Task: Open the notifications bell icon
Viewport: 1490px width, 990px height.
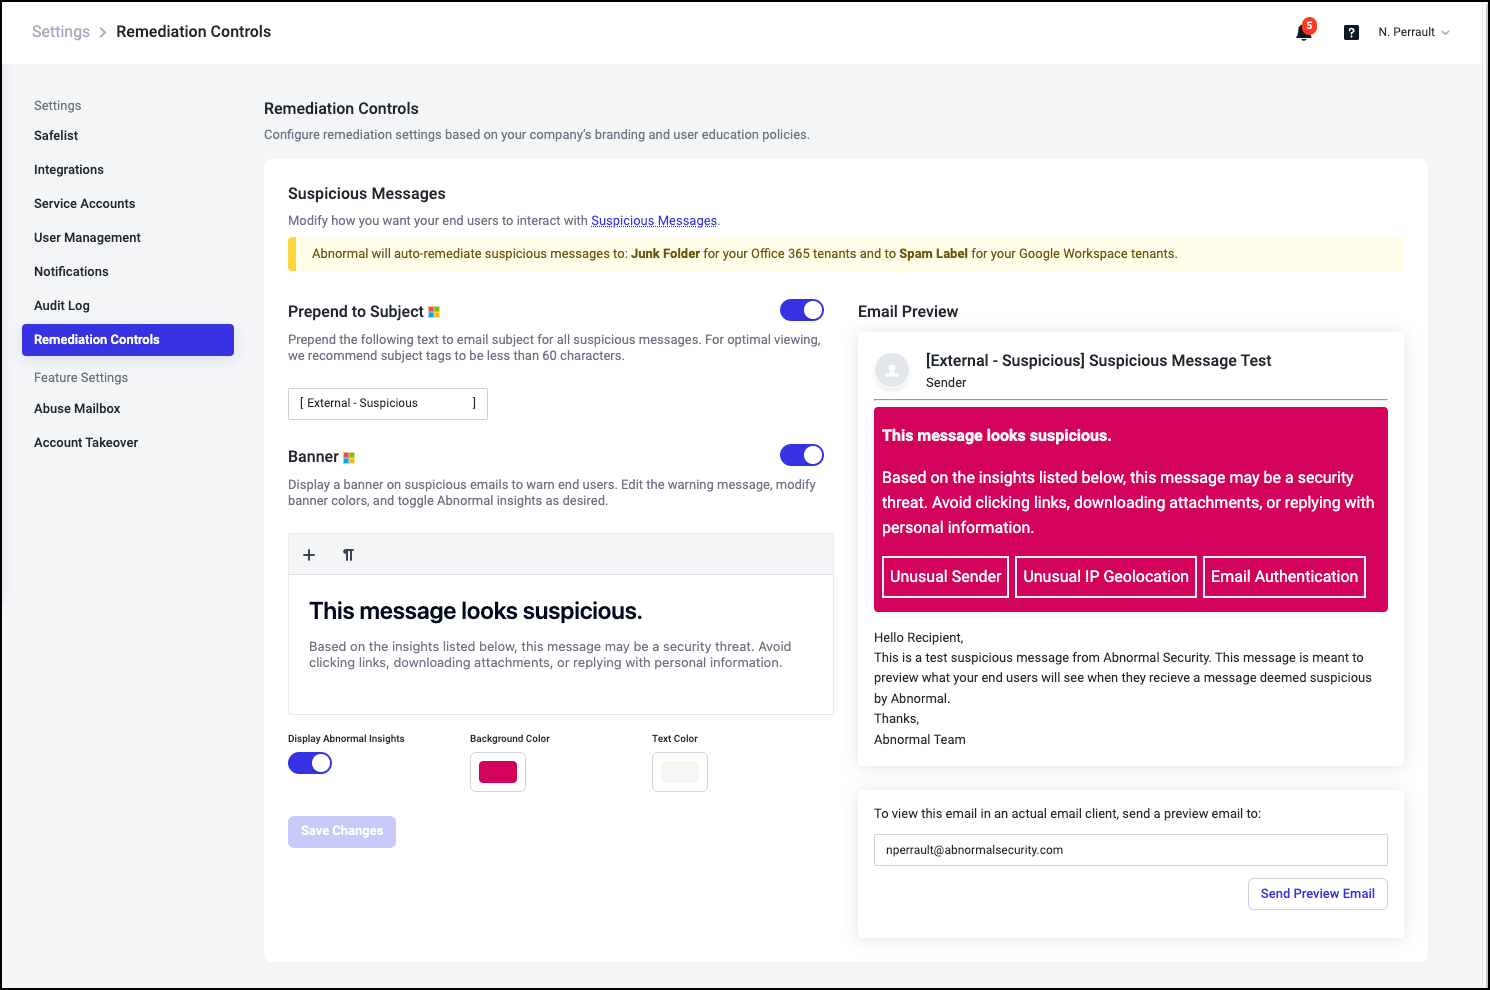Action: tap(1304, 32)
